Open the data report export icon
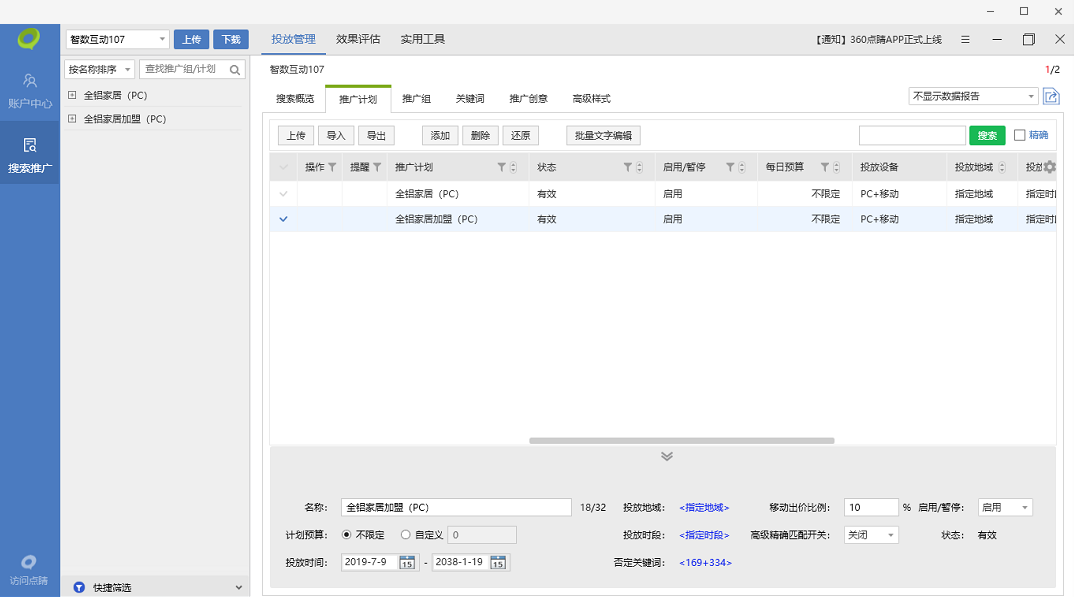 [1051, 96]
